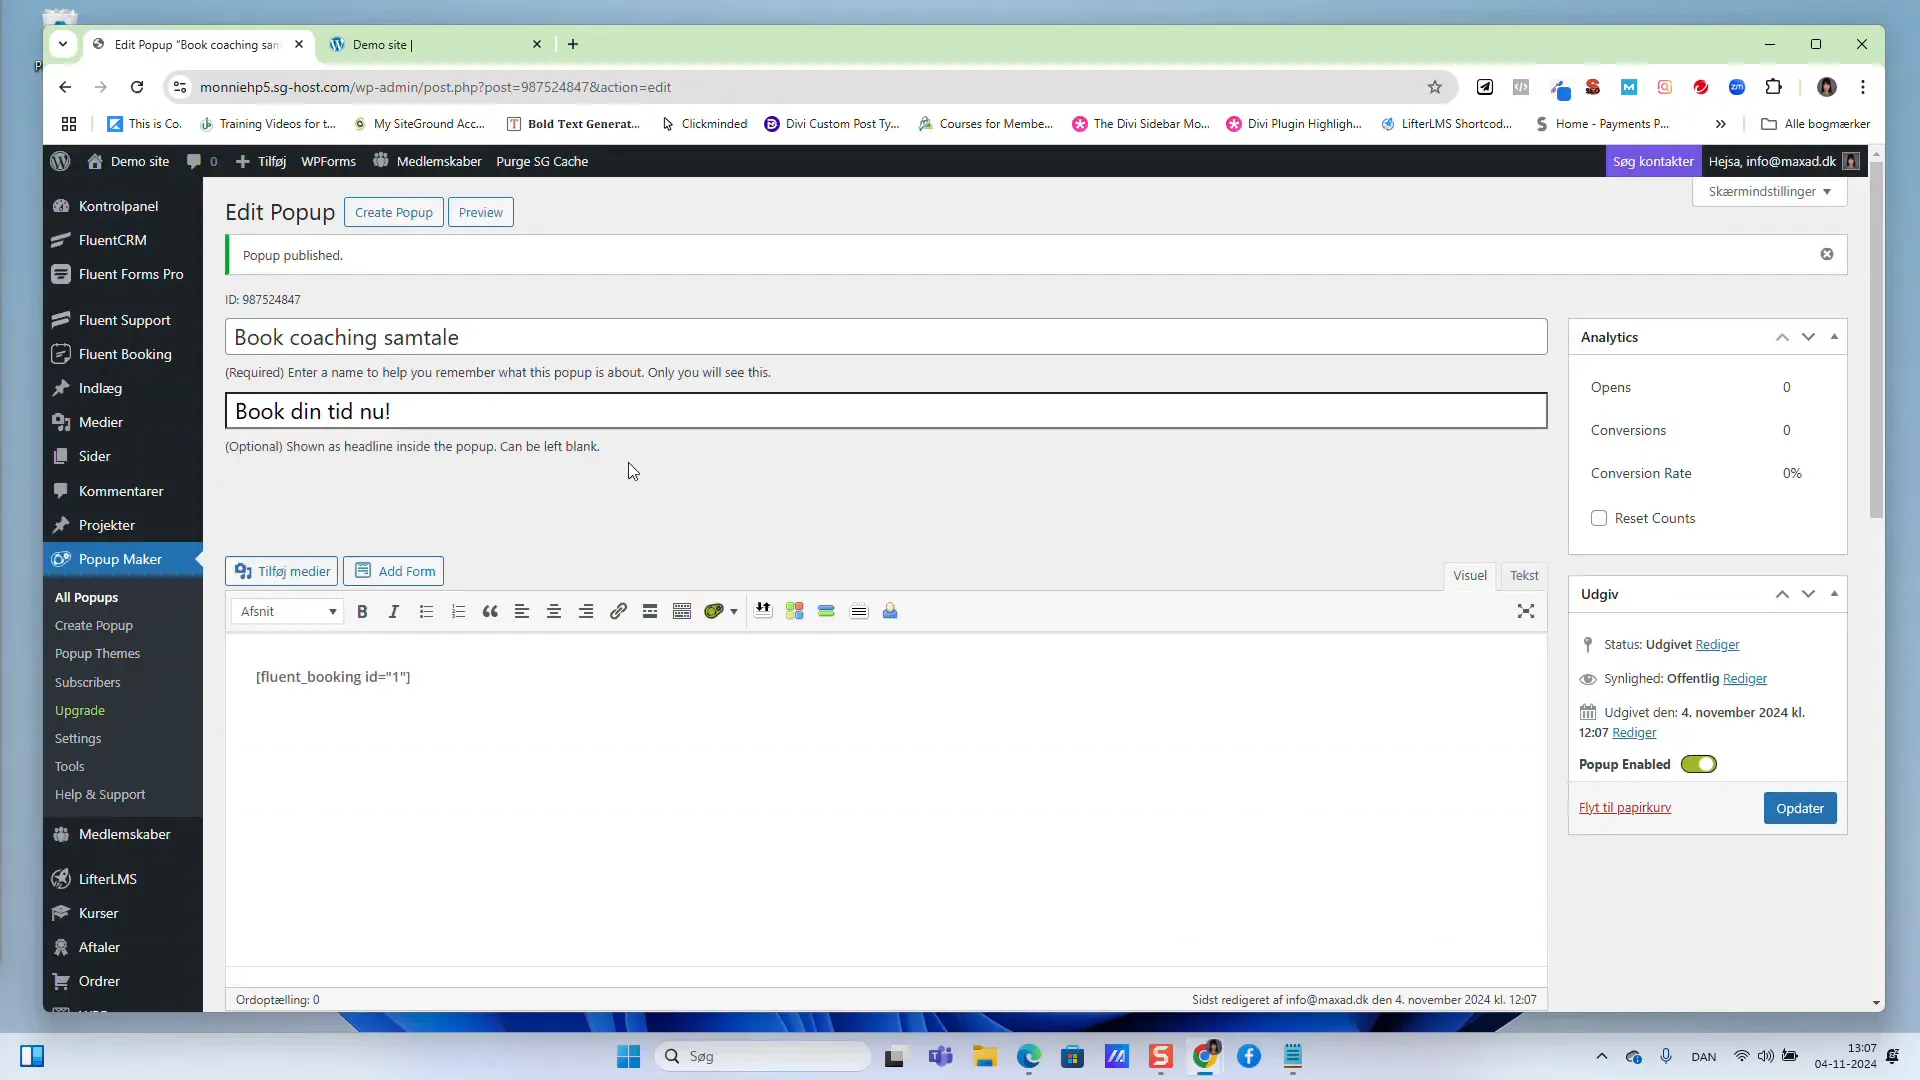Open the Afsnit paragraph format dropdown
The width and height of the screenshot is (1920, 1080).
click(x=288, y=611)
